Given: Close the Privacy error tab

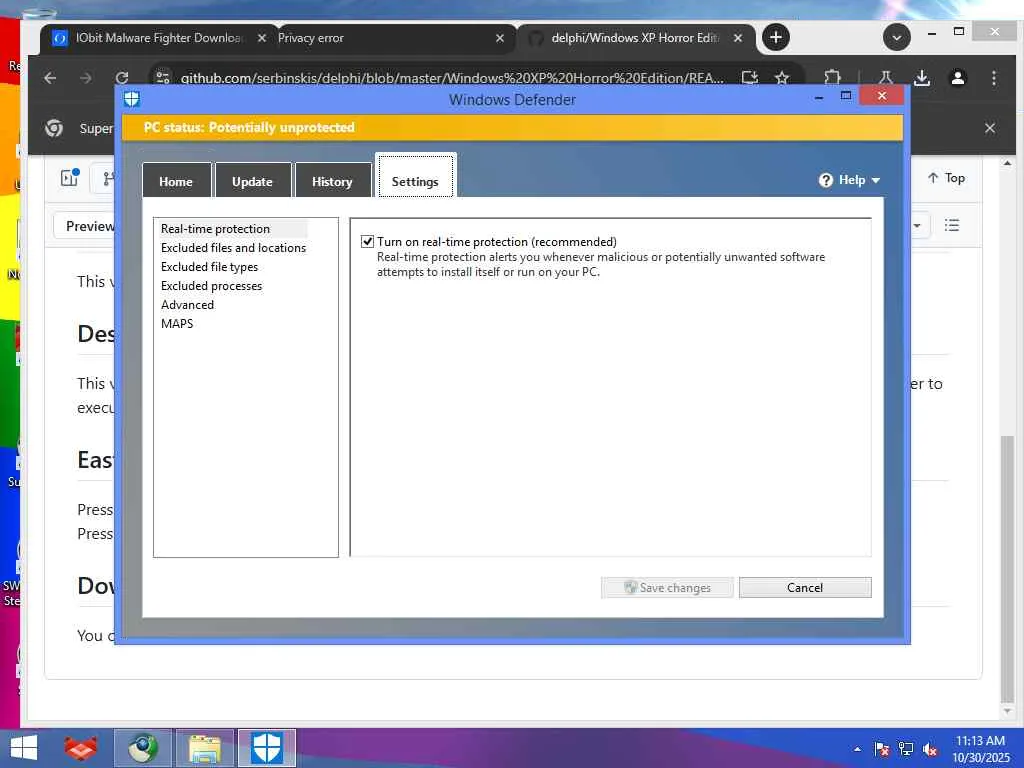Looking at the screenshot, I should 500,38.
